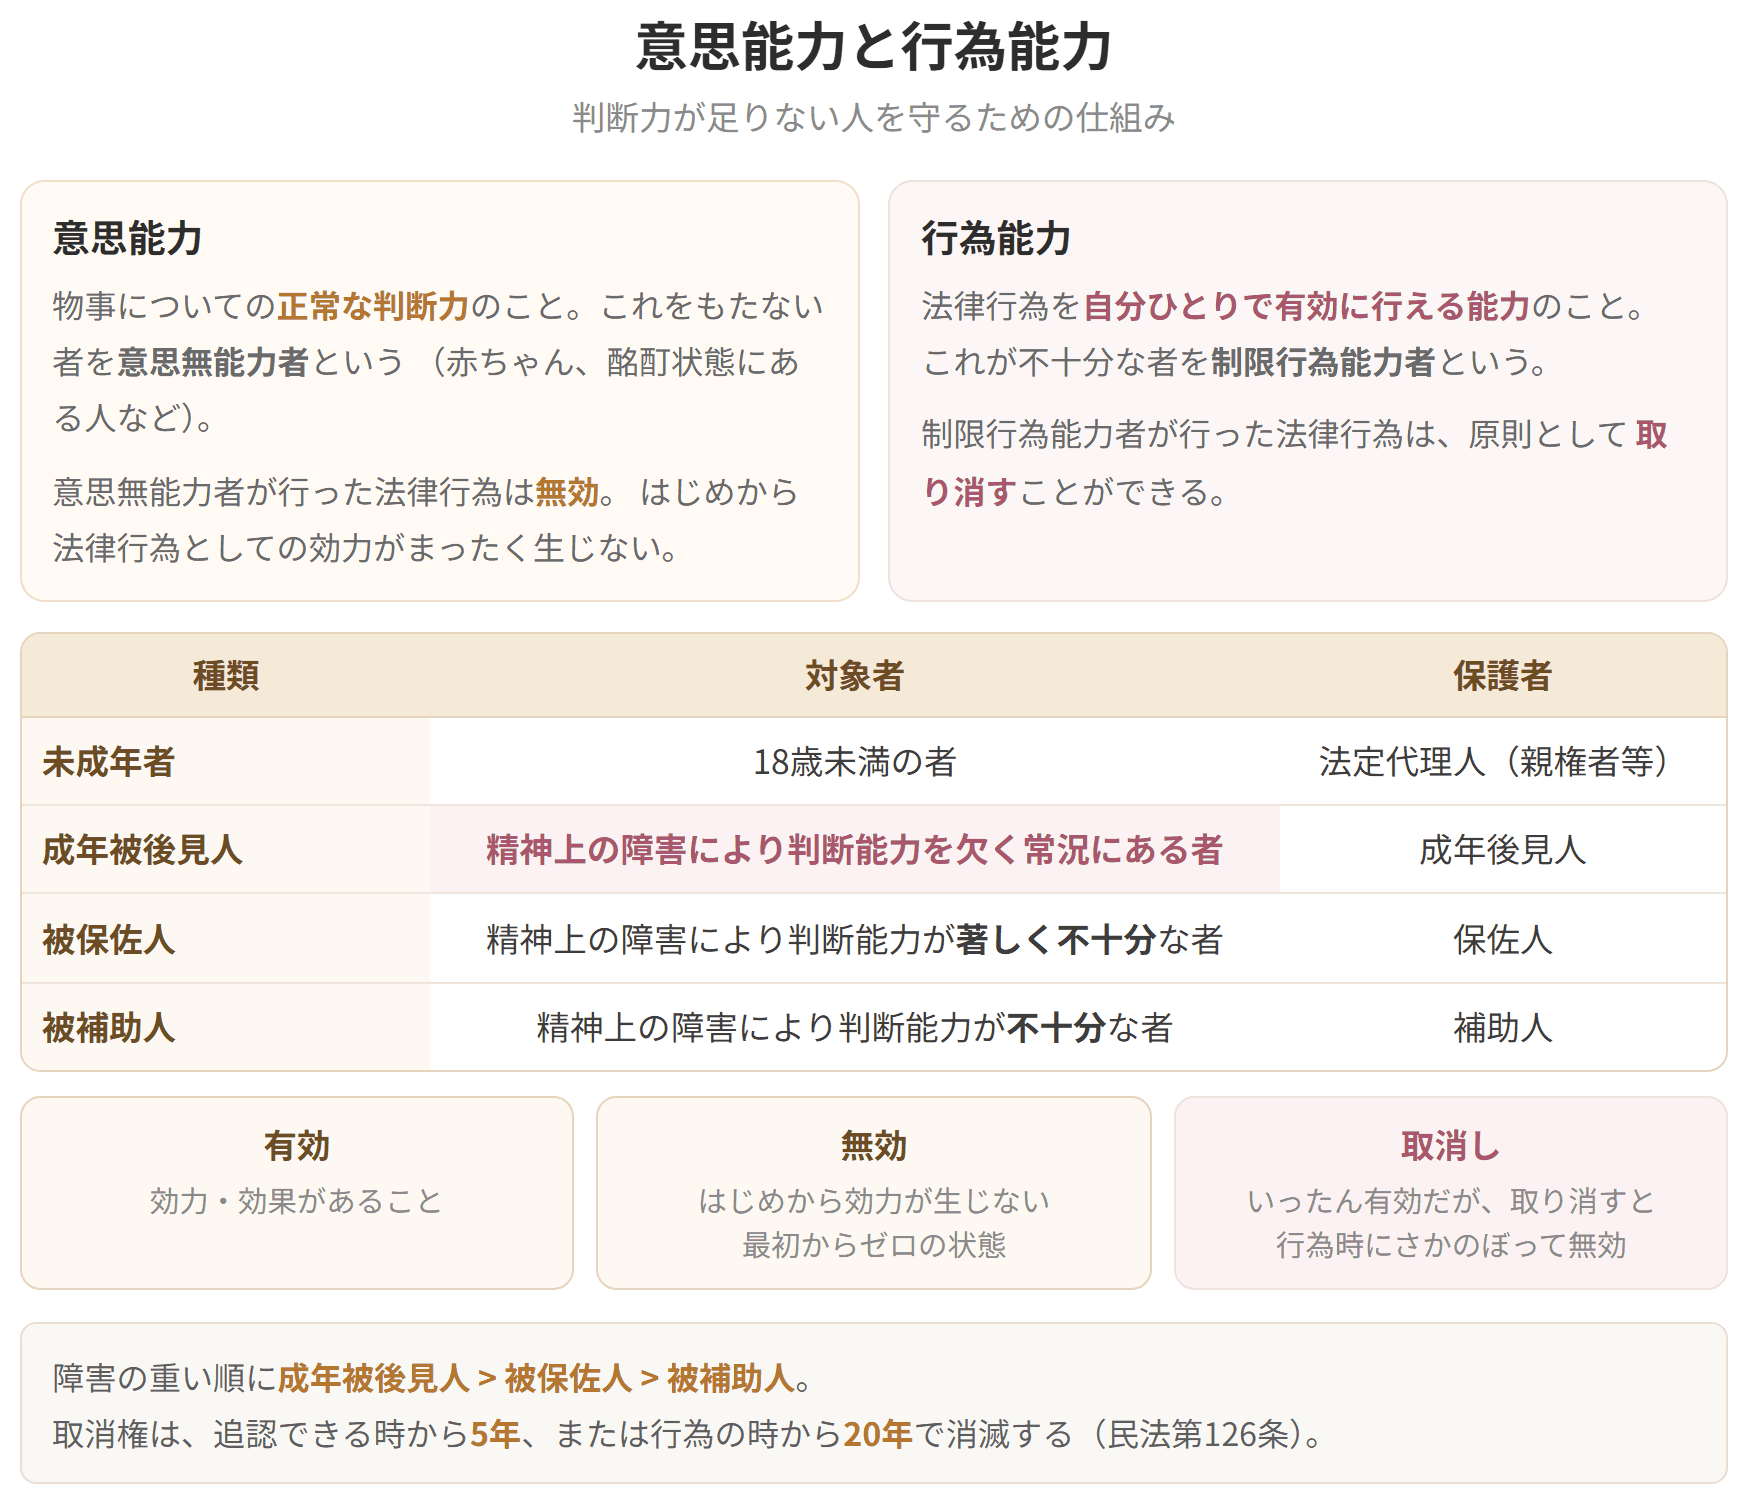Click the 種類 column header
Image resolution: width=1748 pixels, height=1504 pixels.
(x=226, y=676)
